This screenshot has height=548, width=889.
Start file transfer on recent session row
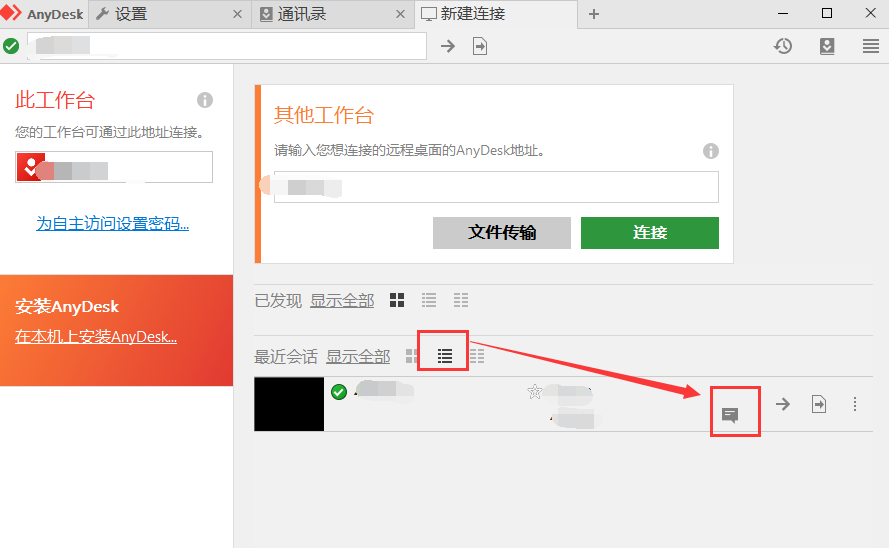(819, 404)
